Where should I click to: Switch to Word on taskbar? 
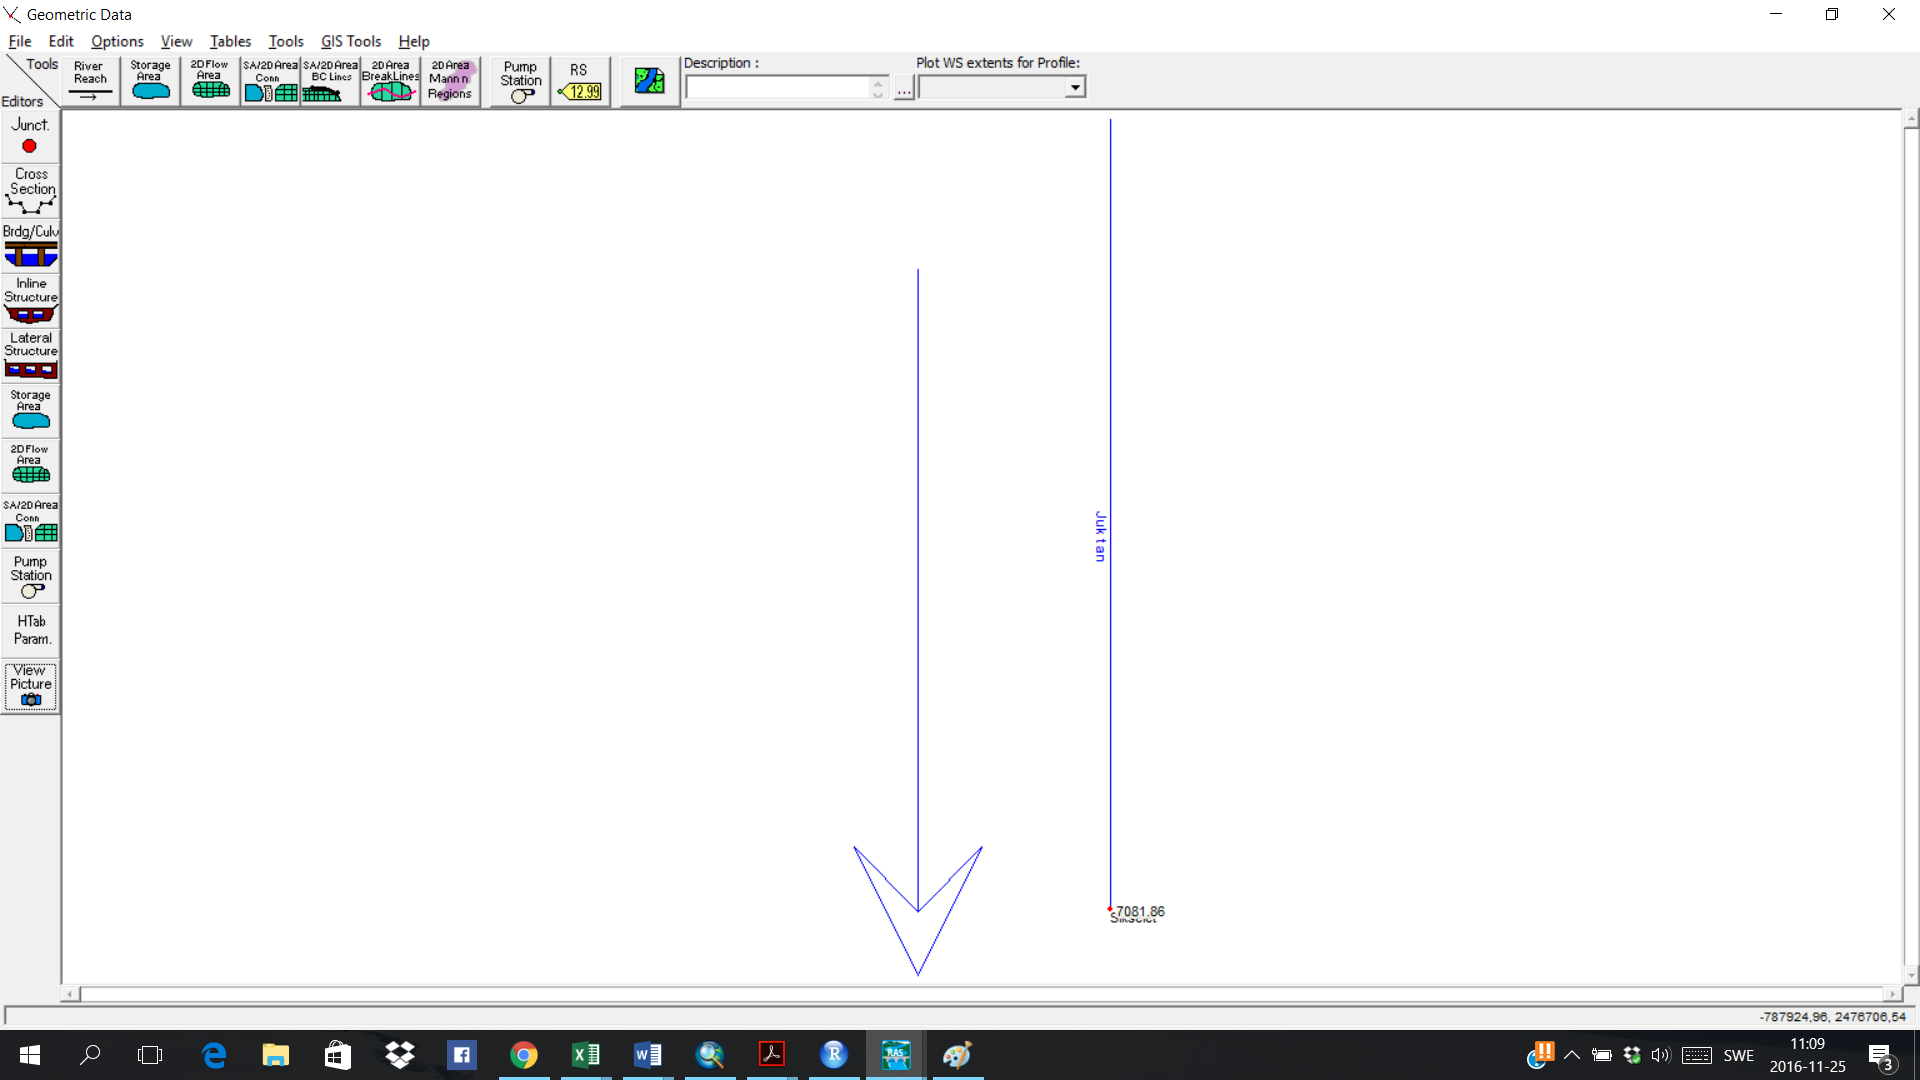[x=648, y=1055]
